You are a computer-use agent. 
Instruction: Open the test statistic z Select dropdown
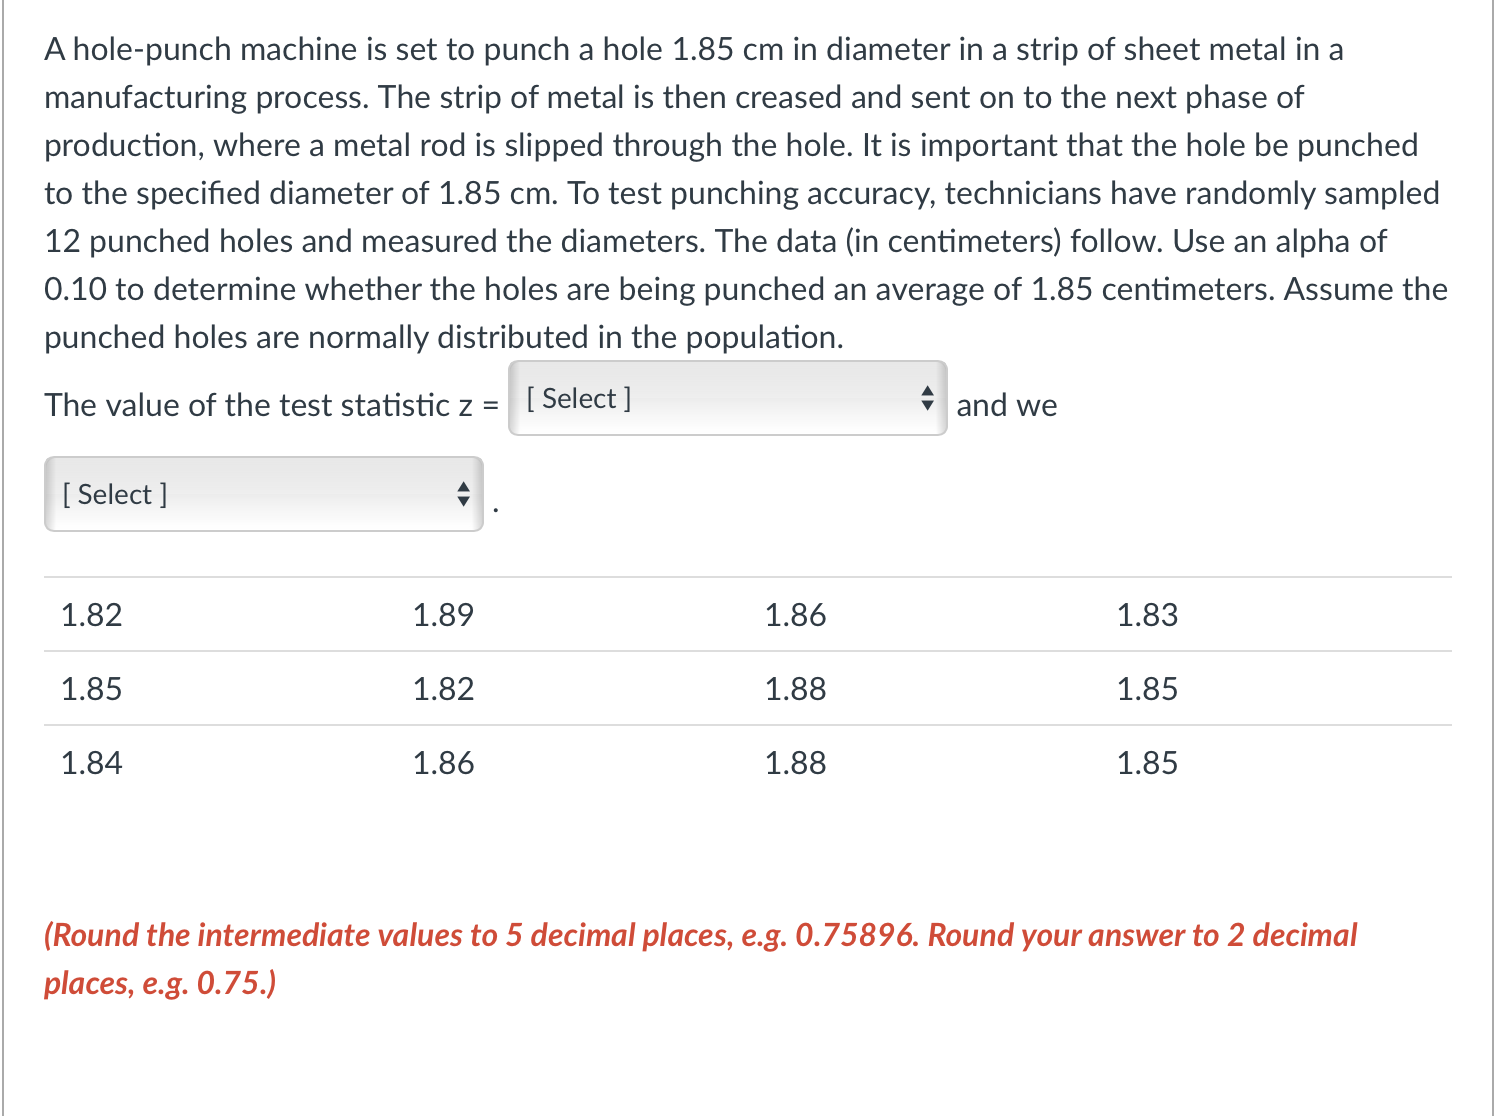[726, 399]
